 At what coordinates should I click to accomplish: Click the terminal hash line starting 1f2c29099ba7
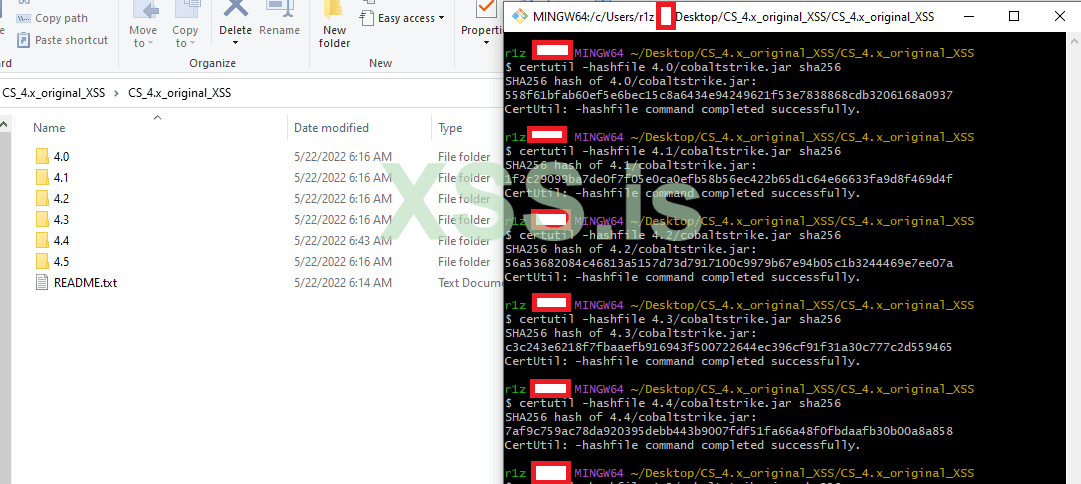(729, 179)
